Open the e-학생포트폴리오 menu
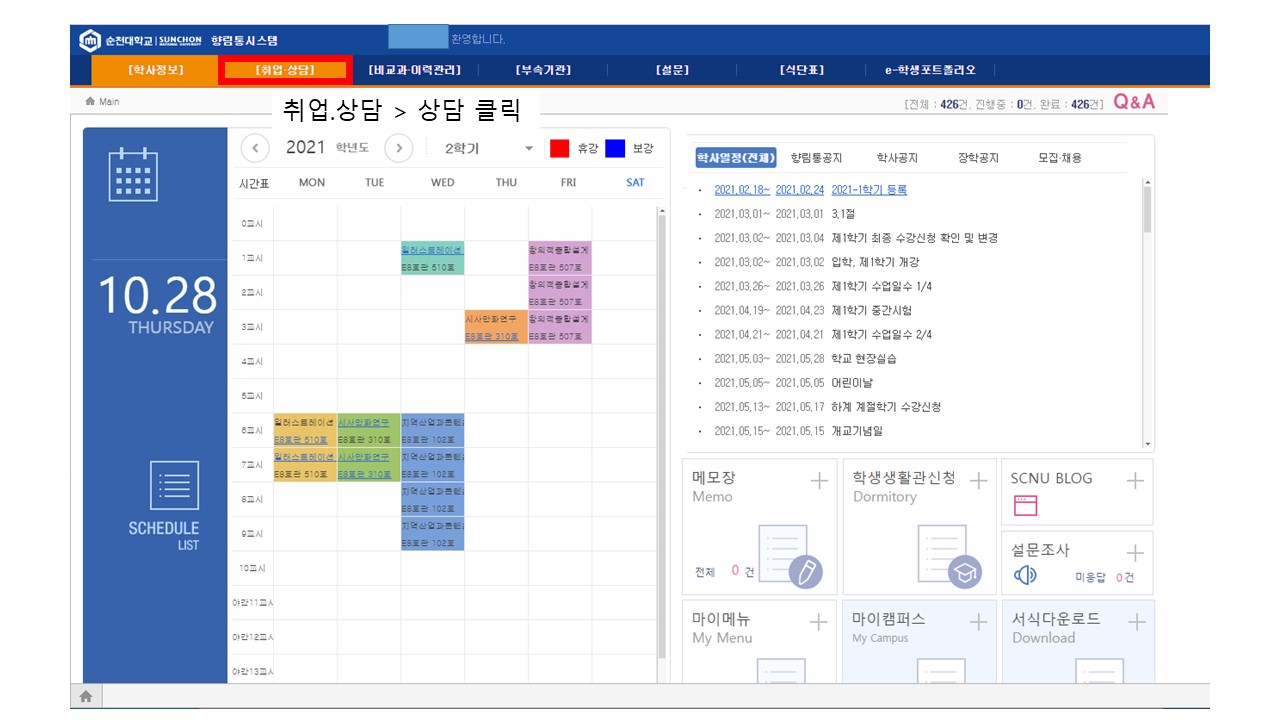This screenshot has width=1280, height=720. pyautogui.click(x=930, y=70)
